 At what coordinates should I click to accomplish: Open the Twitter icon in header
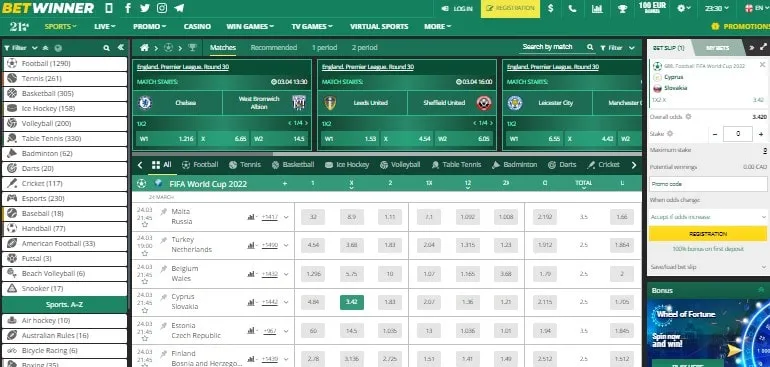[144, 8]
